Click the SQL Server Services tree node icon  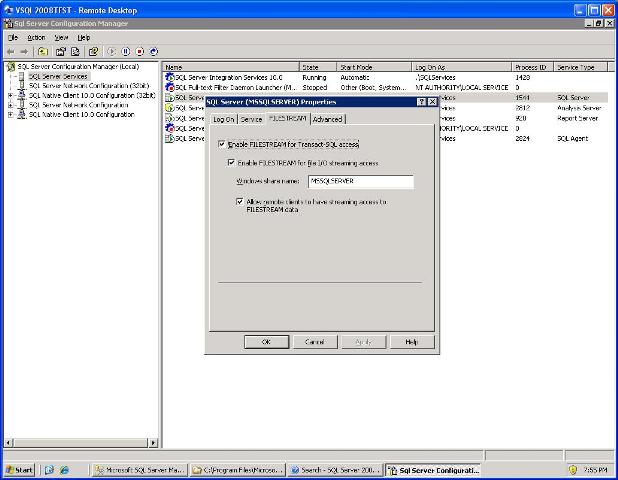coord(22,76)
